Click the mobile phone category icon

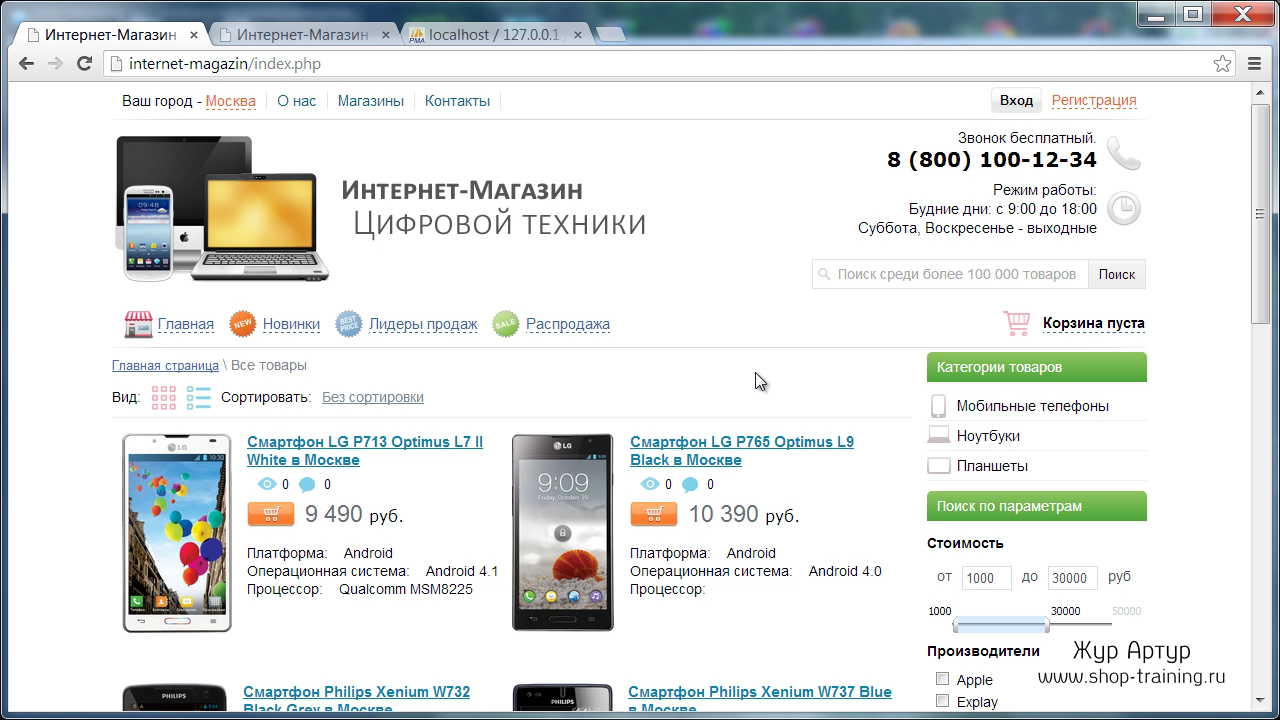938,406
